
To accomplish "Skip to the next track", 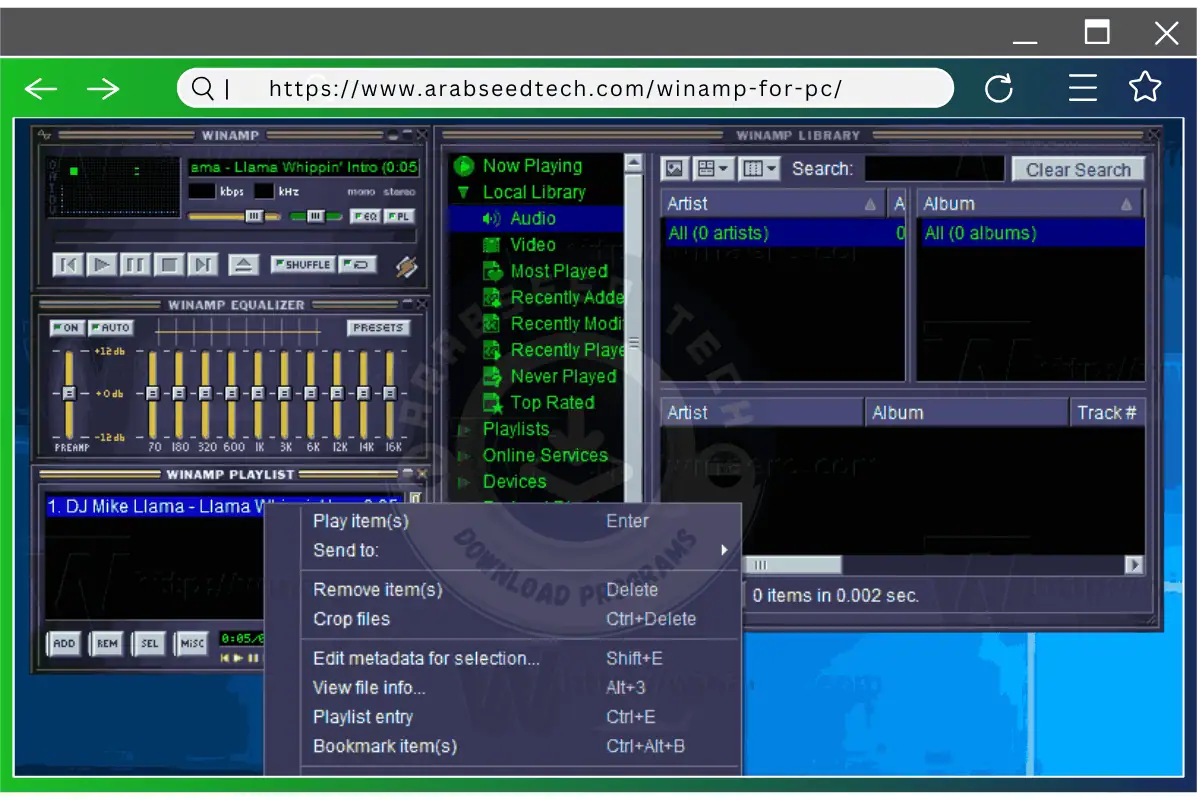I will pyautogui.click(x=204, y=264).
